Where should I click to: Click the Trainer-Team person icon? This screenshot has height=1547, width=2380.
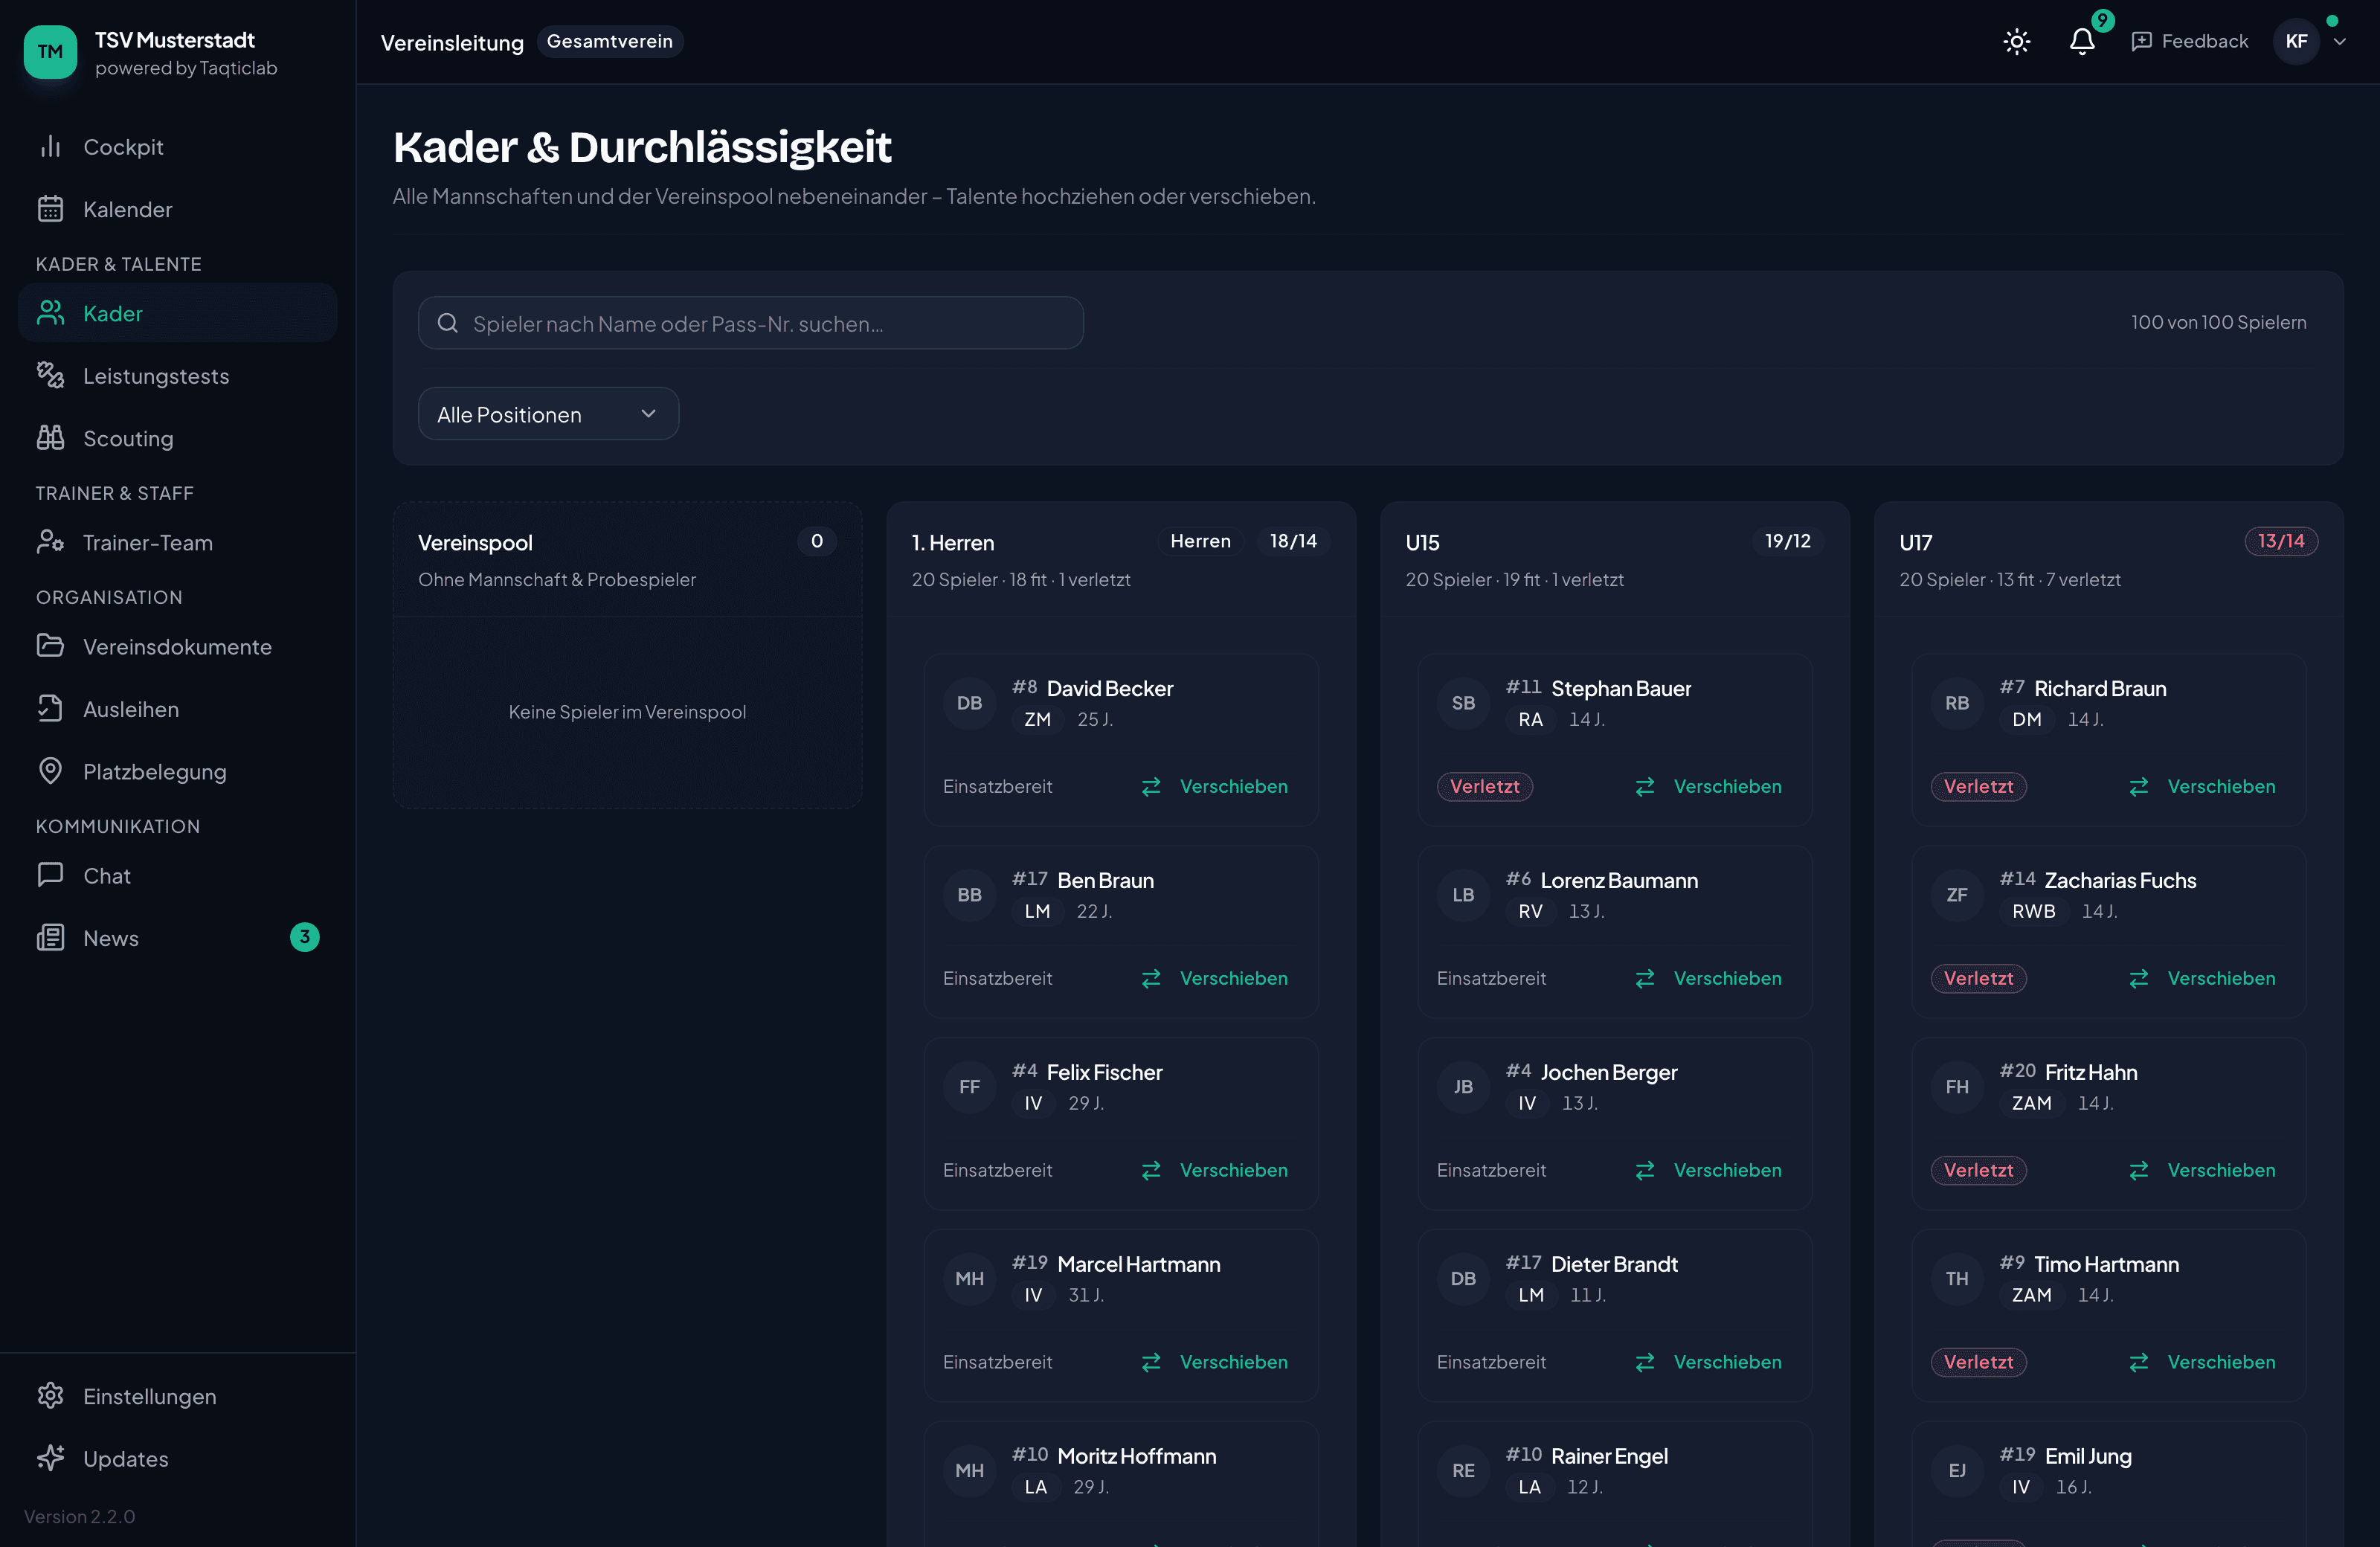coord(50,542)
